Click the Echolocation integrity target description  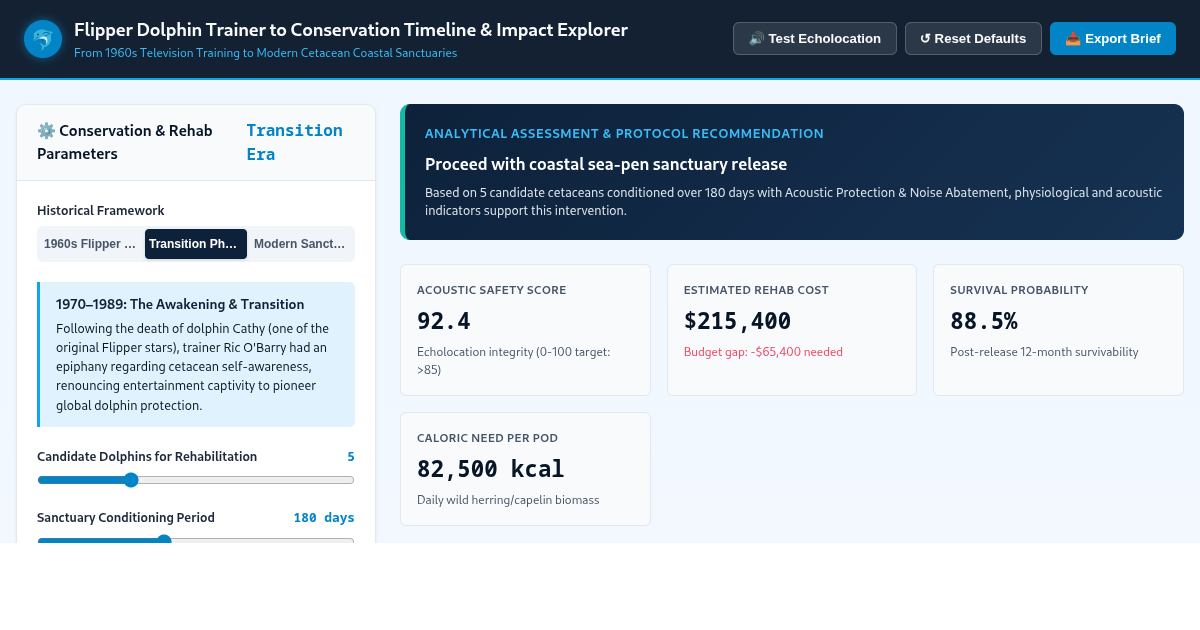(513, 361)
